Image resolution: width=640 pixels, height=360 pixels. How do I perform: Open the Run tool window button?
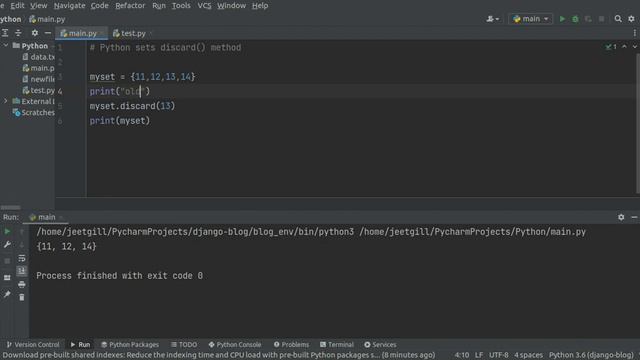coord(80,344)
